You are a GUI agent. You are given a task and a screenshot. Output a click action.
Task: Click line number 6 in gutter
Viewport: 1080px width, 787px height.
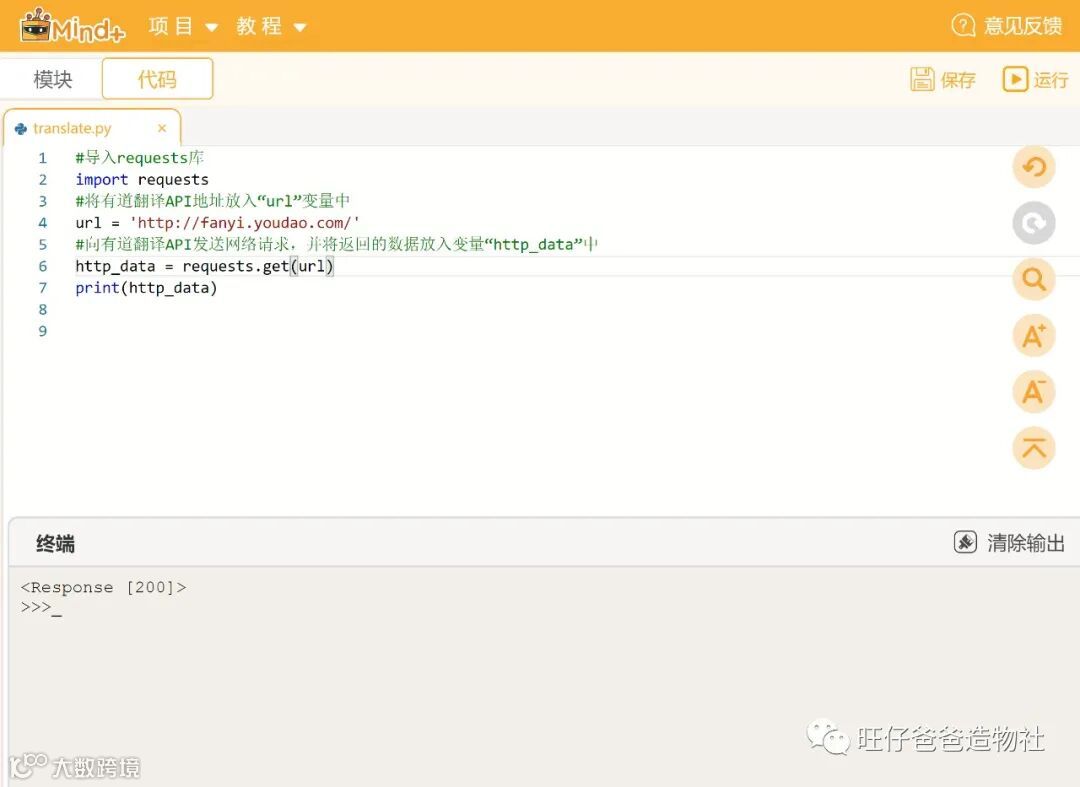43,266
